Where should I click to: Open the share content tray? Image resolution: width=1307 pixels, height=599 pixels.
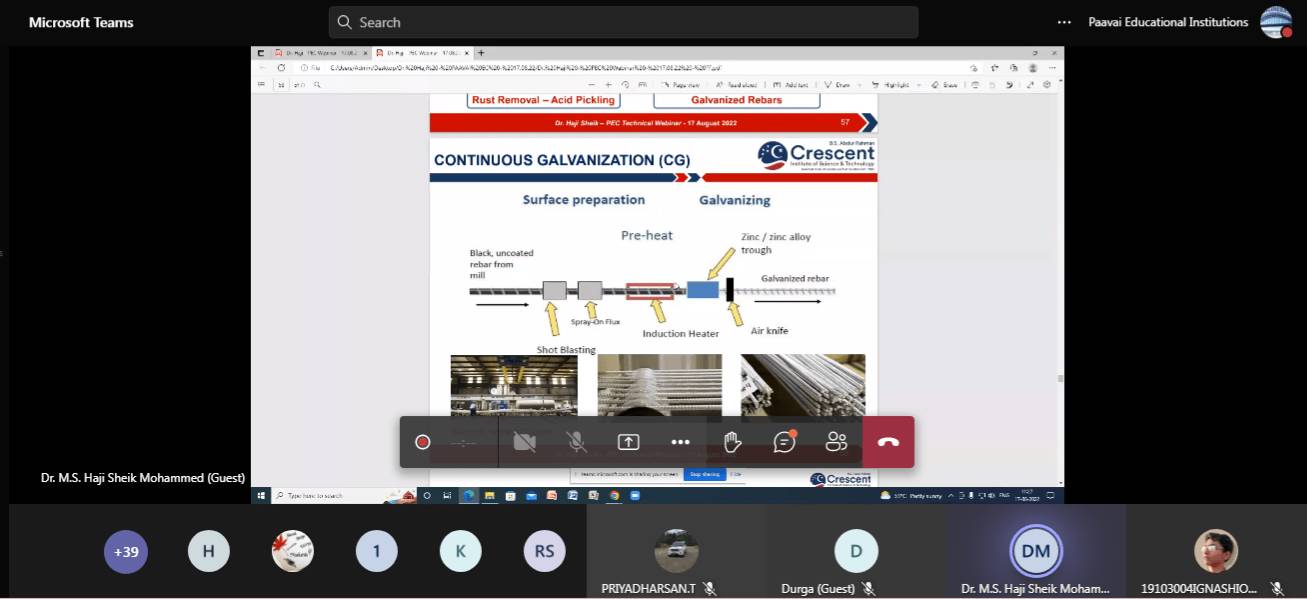[628, 442]
